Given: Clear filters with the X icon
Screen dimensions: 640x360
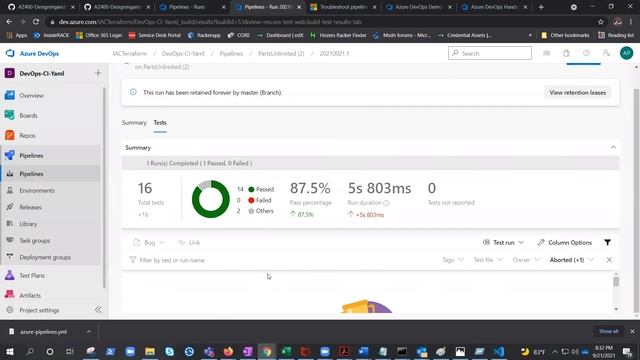Looking at the screenshot, I should [609, 260].
